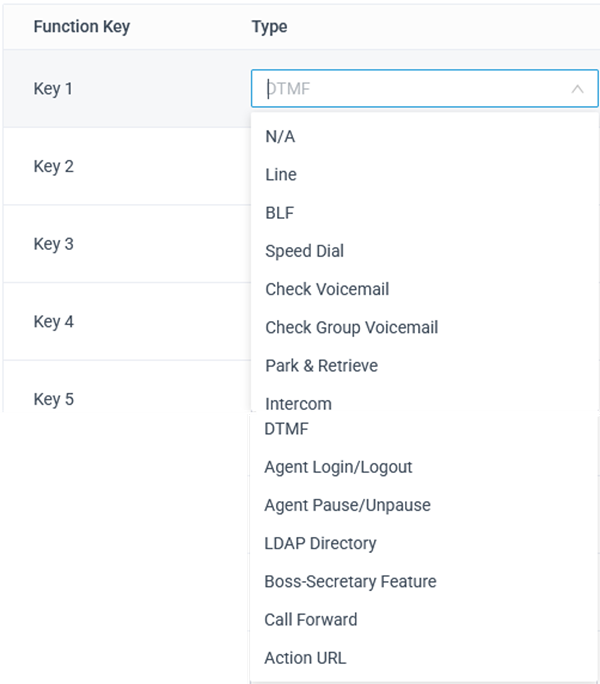Select Check Group Voicemail
600x684 pixels.
pyautogui.click(x=352, y=328)
